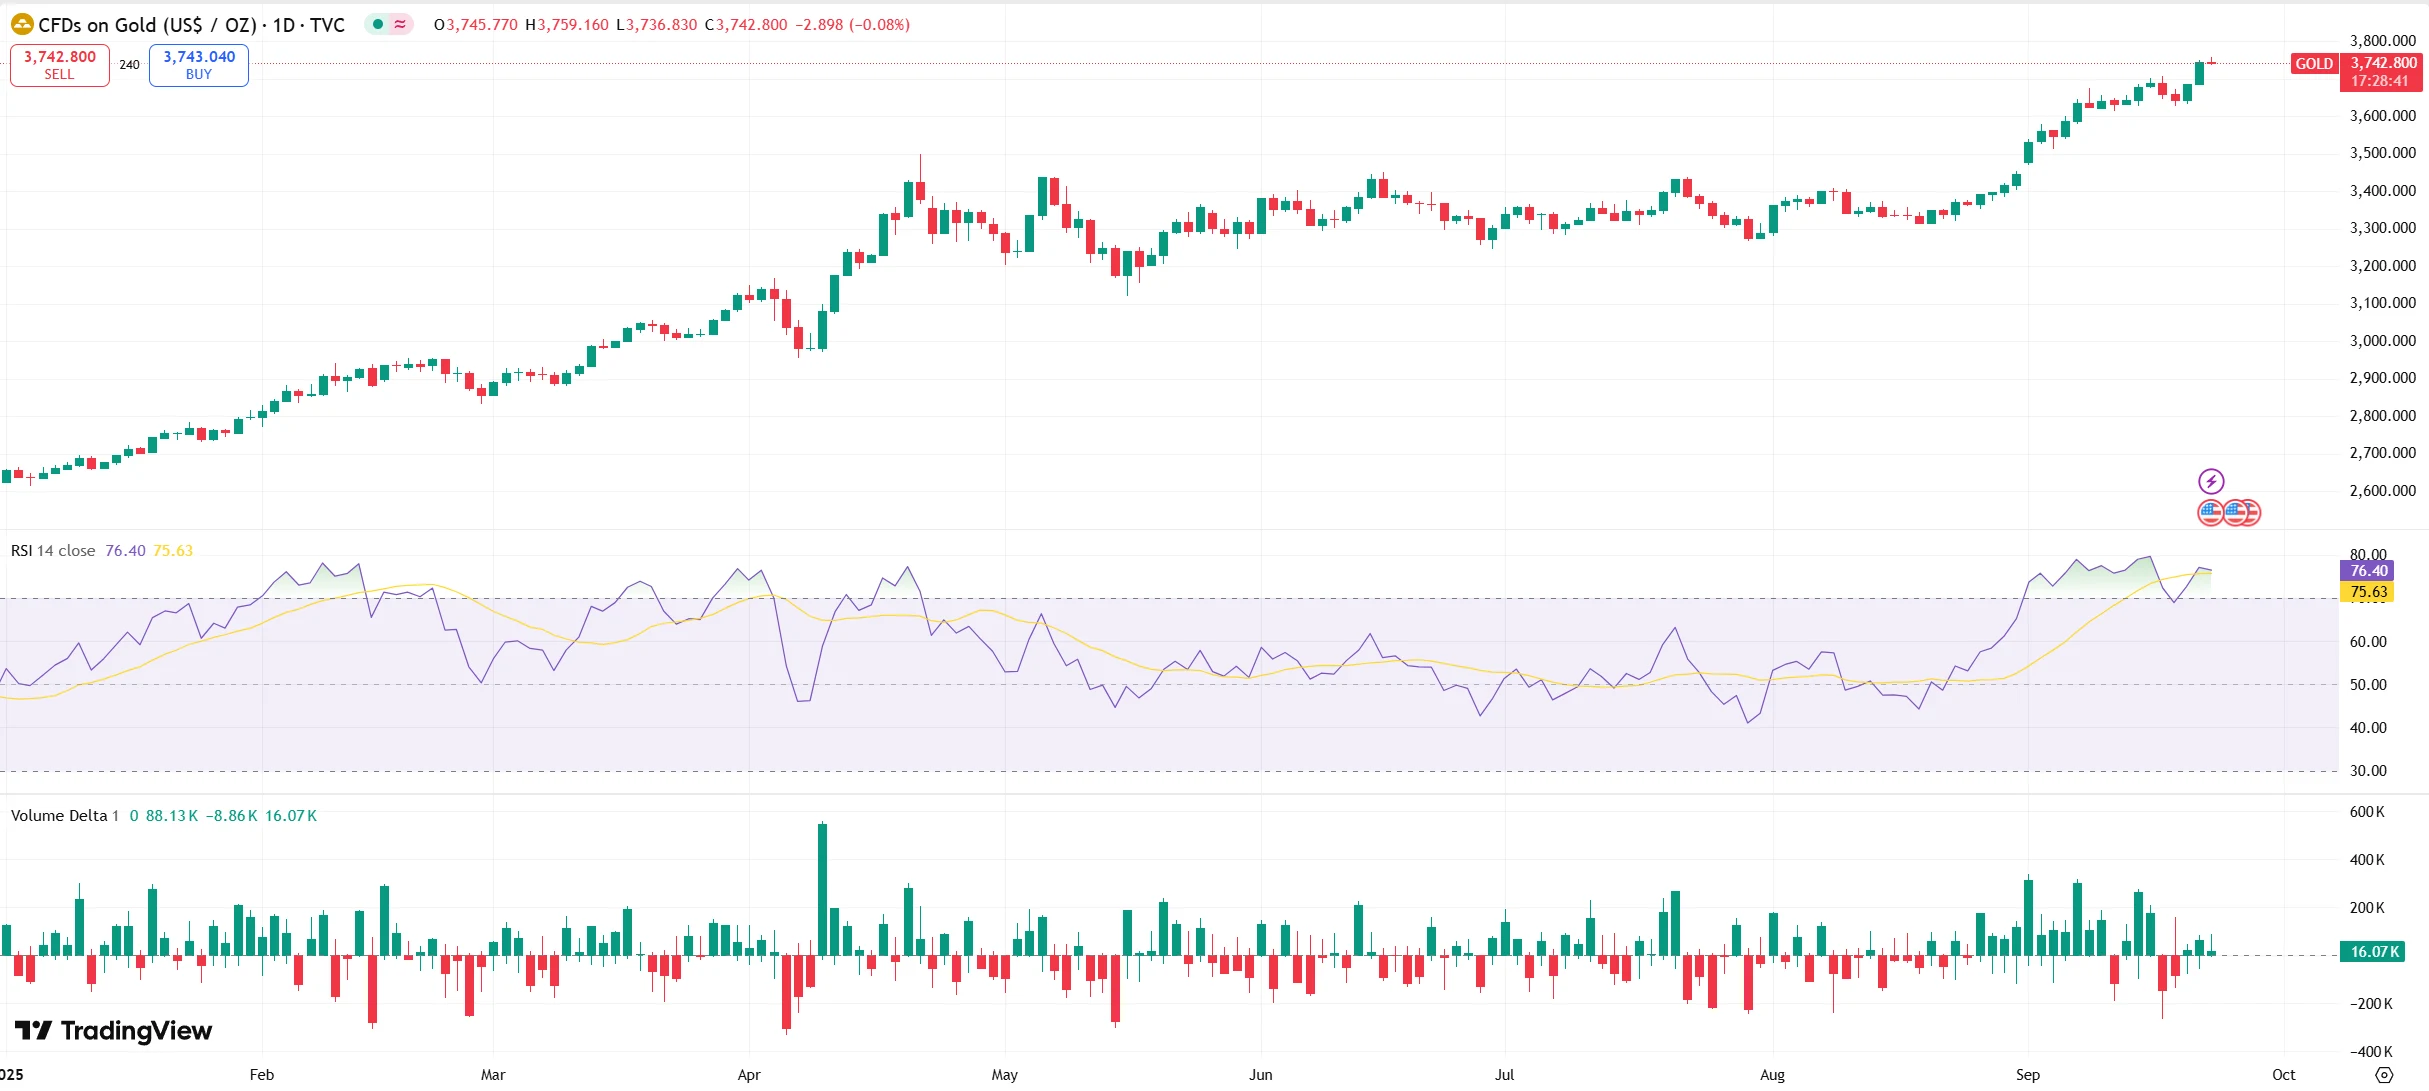Open chart settings gear in bottom corner
Screen dimensions: 2429x1091
(2384, 1075)
